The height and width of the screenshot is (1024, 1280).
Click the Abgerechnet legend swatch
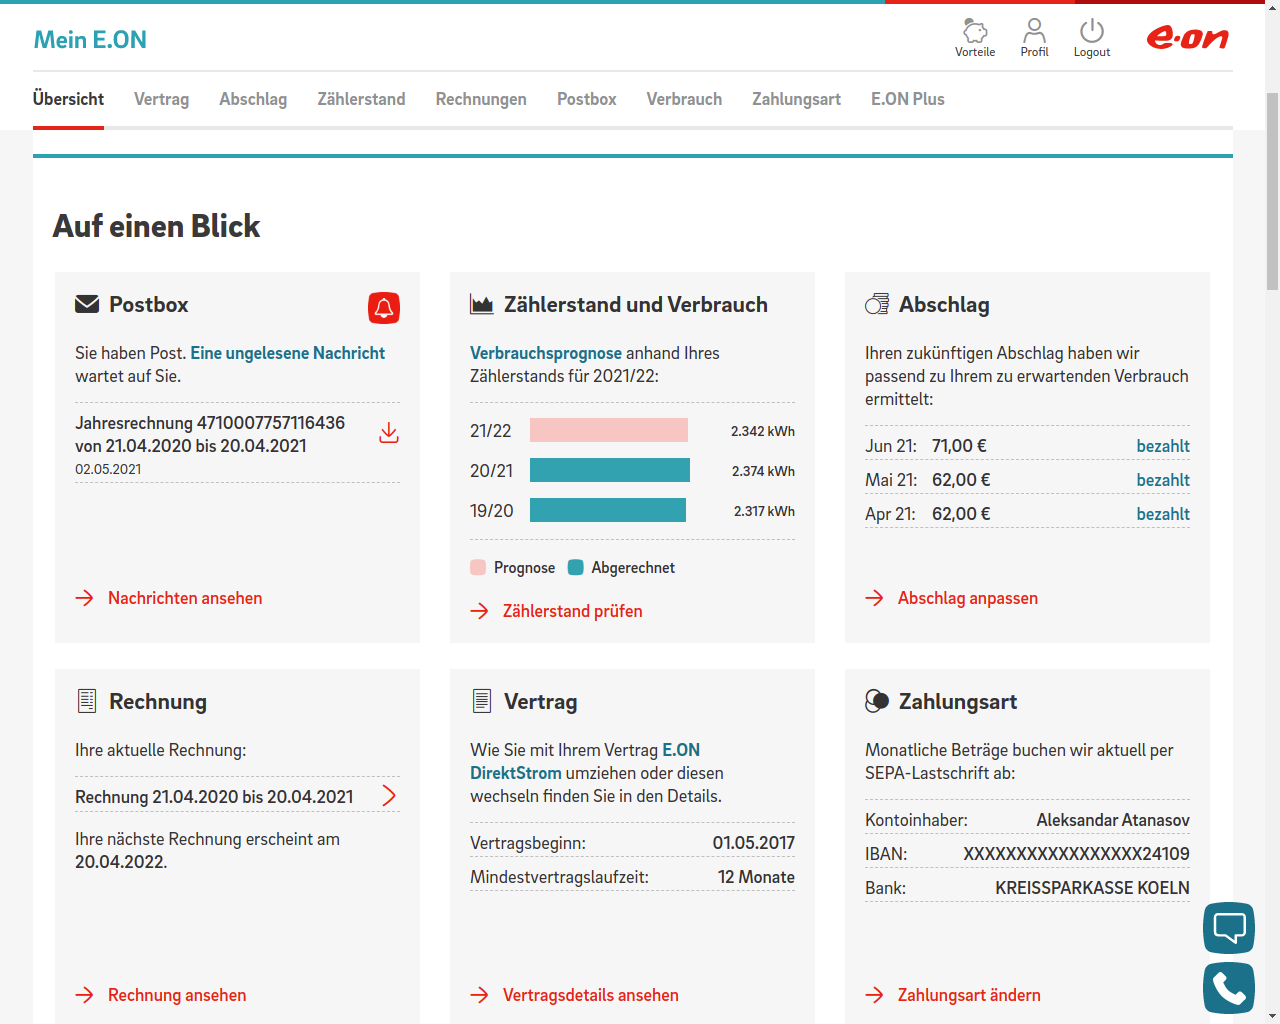tap(575, 567)
